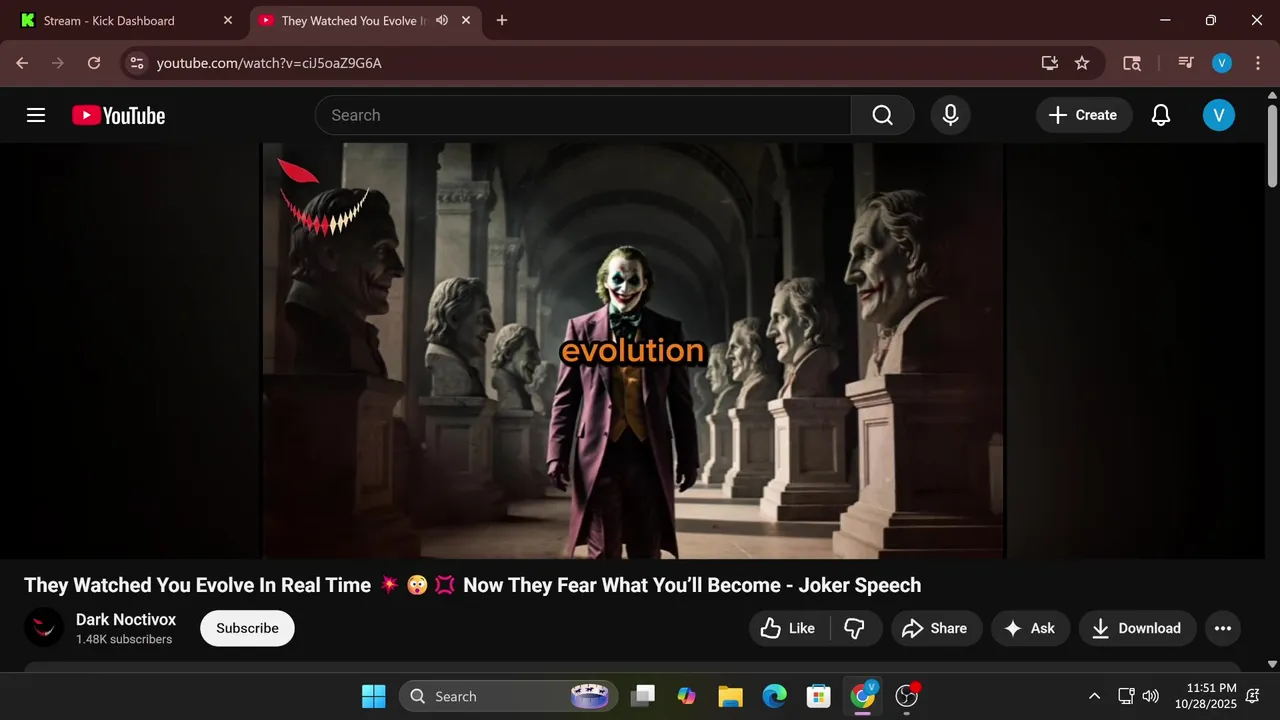Click the page vertical scrollbar thumb
The width and height of the screenshot is (1280, 720).
[x=1272, y=145]
